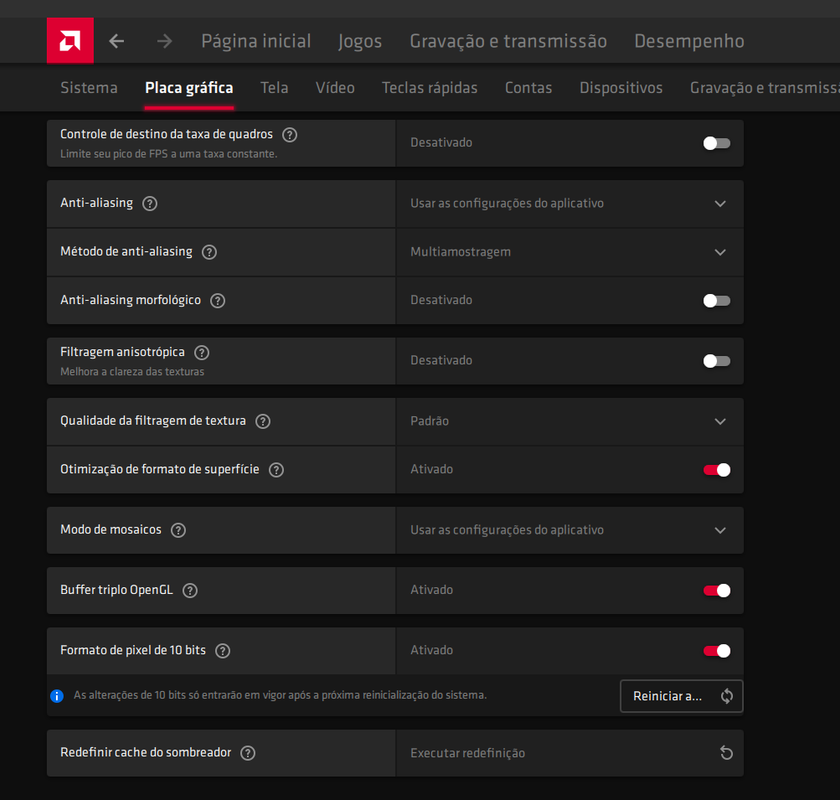This screenshot has height=800, width=840.
Task: Open Página inicial tab
Action: (x=256, y=41)
